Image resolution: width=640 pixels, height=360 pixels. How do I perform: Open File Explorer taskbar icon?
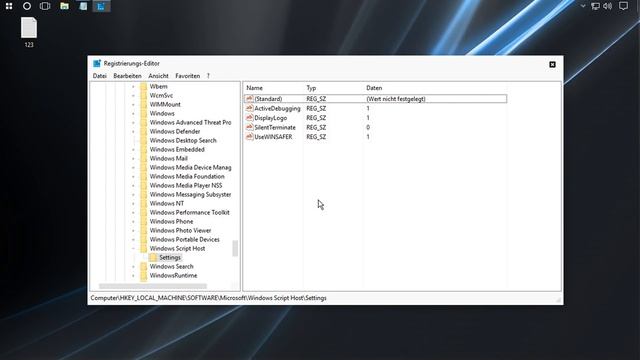tap(64, 6)
